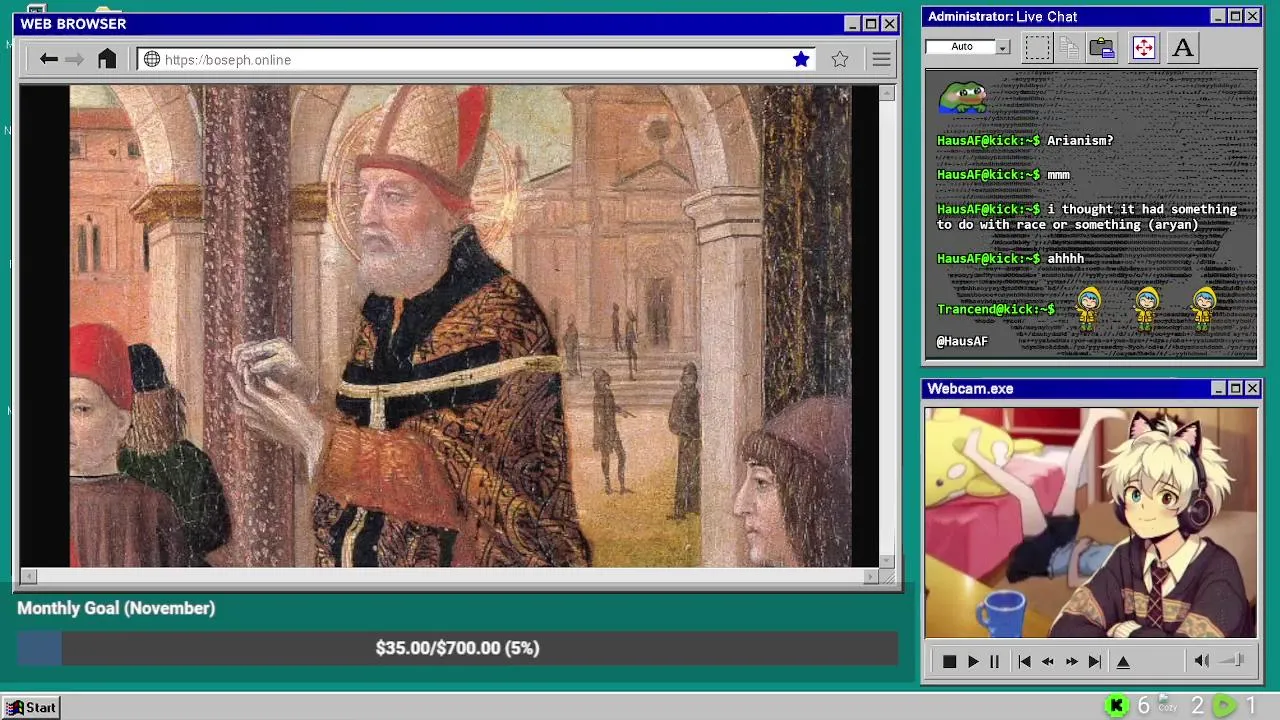Screen dimensions: 1280x720
Task: Click the address bar showing boseph.online
Action: (x=476, y=59)
